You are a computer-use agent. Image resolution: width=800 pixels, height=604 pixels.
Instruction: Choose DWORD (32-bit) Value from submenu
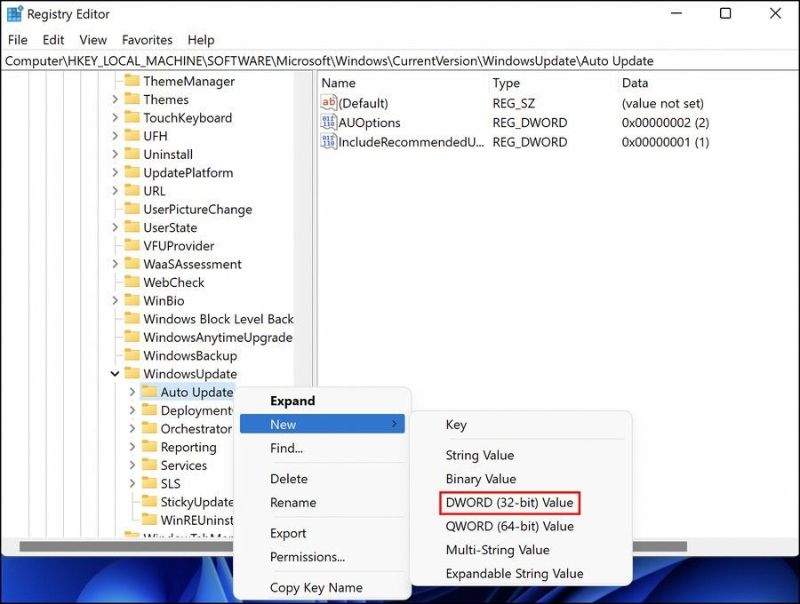pos(509,502)
